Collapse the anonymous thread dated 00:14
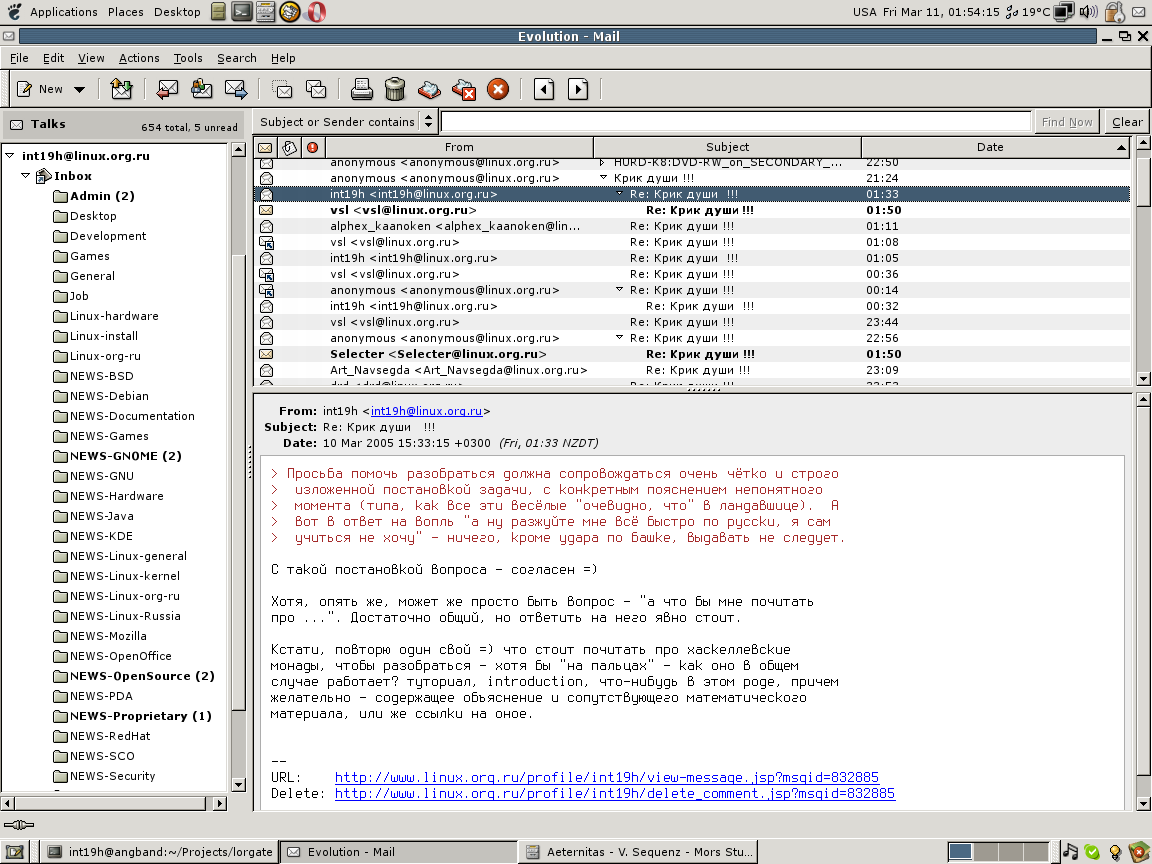Image resolution: width=1152 pixels, height=864 pixels. point(619,290)
